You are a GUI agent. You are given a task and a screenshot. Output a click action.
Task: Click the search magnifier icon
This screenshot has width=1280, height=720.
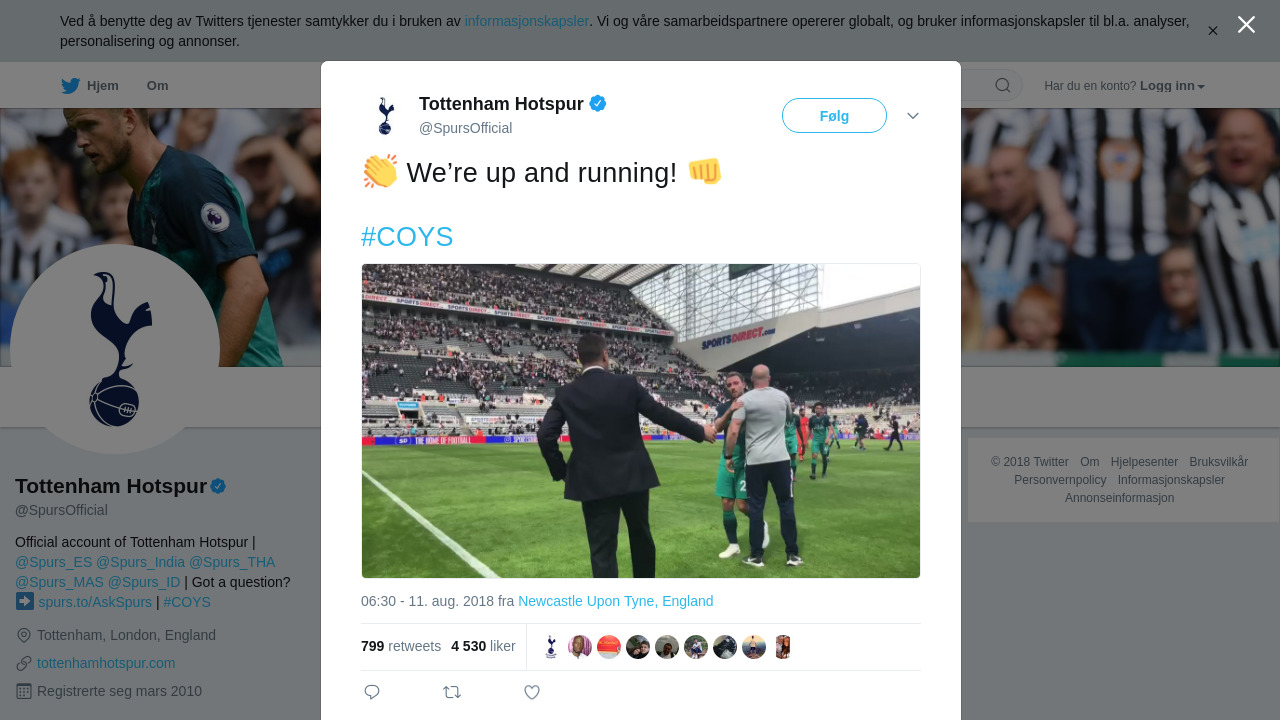click(1002, 86)
